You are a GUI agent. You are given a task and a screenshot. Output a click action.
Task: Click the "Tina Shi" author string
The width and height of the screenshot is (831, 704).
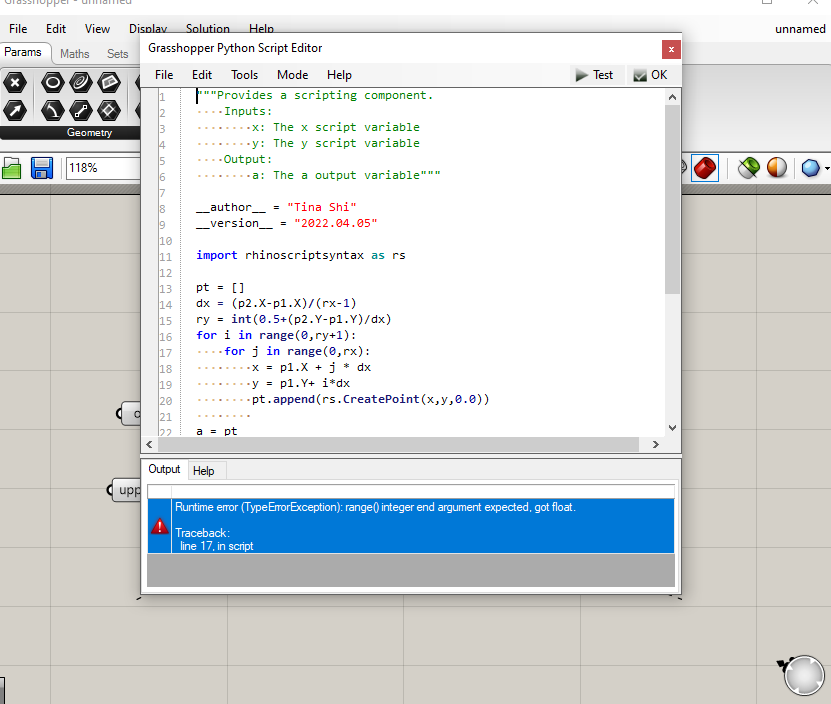click(x=322, y=207)
